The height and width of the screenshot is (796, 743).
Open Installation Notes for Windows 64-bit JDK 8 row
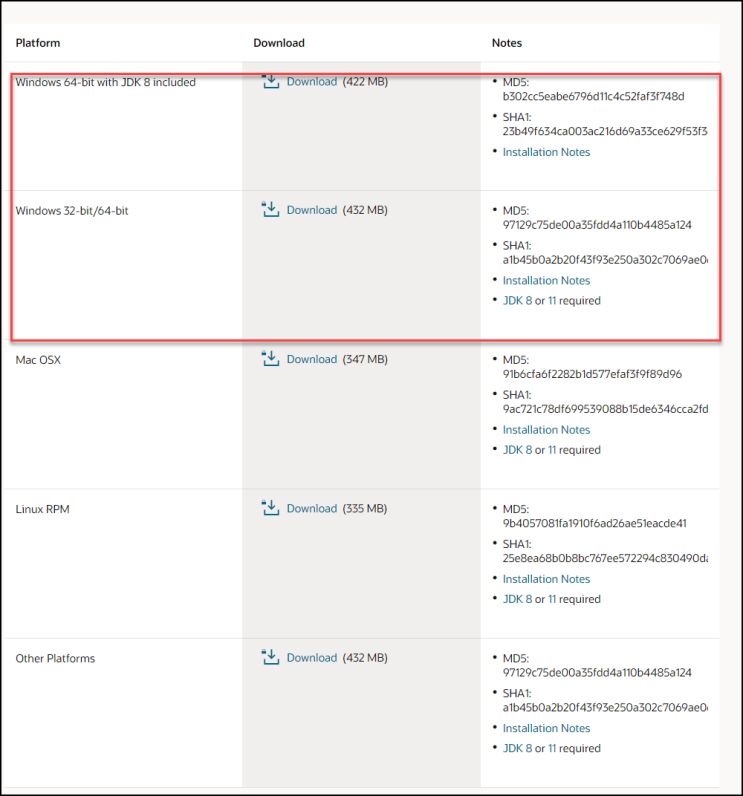[546, 152]
